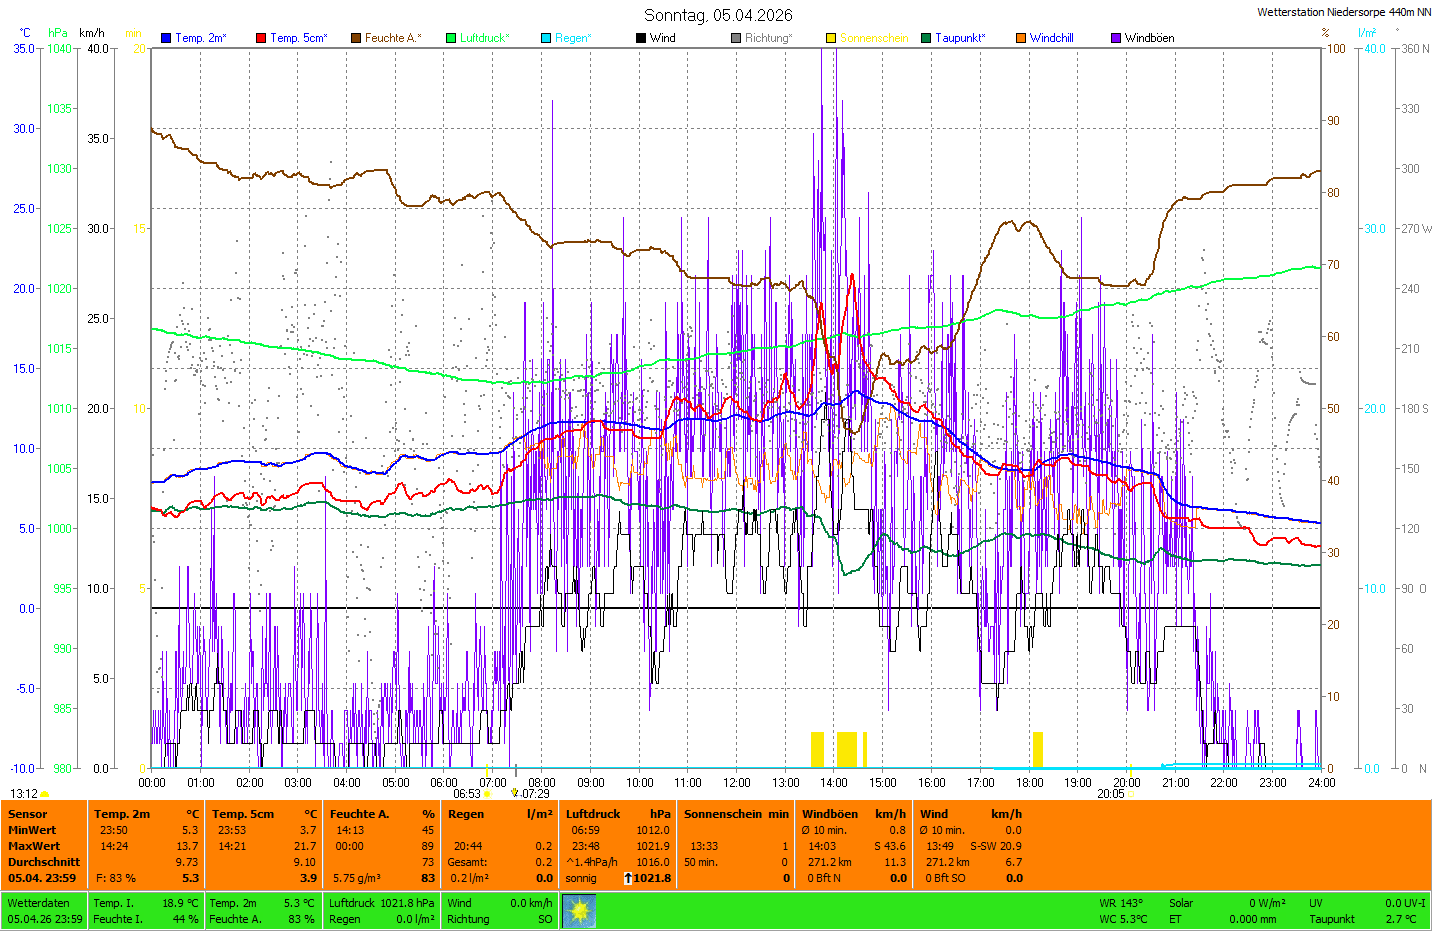Click the Wetterstation Niedersorpe 440m NN header
The width and height of the screenshot is (1432, 931).
1343,12
